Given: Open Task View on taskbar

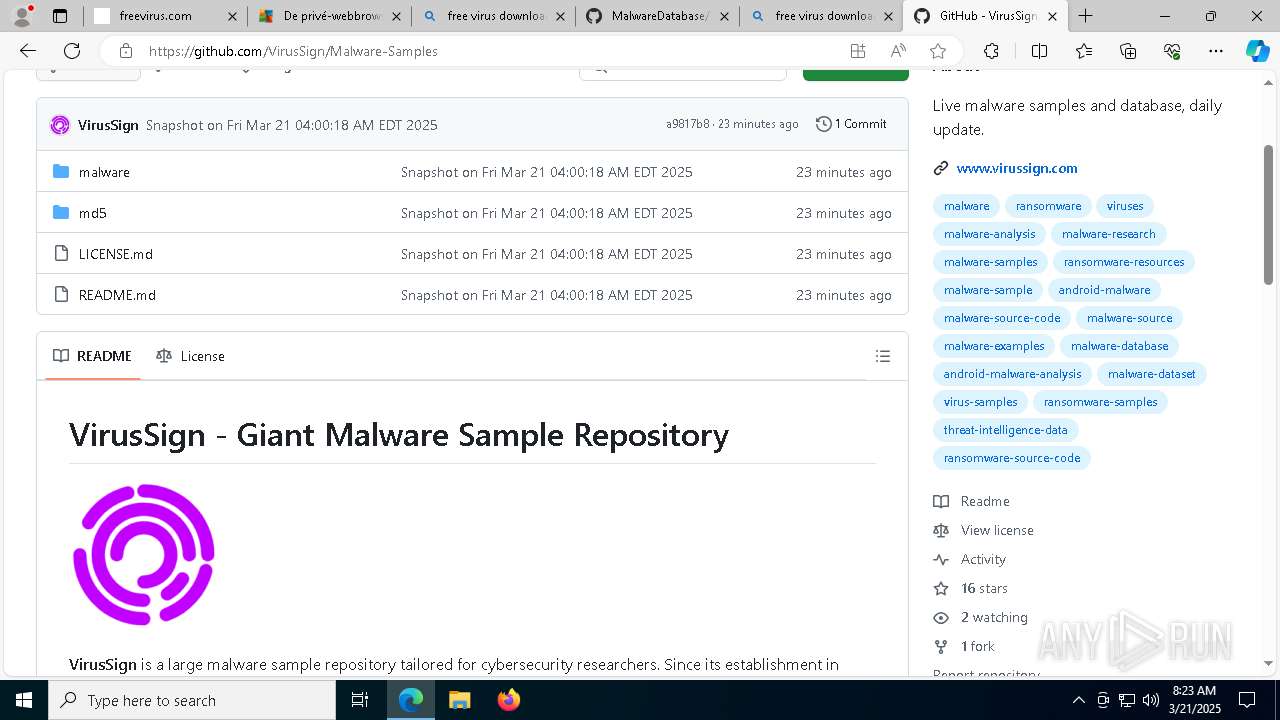Looking at the screenshot, I should 360,700.
